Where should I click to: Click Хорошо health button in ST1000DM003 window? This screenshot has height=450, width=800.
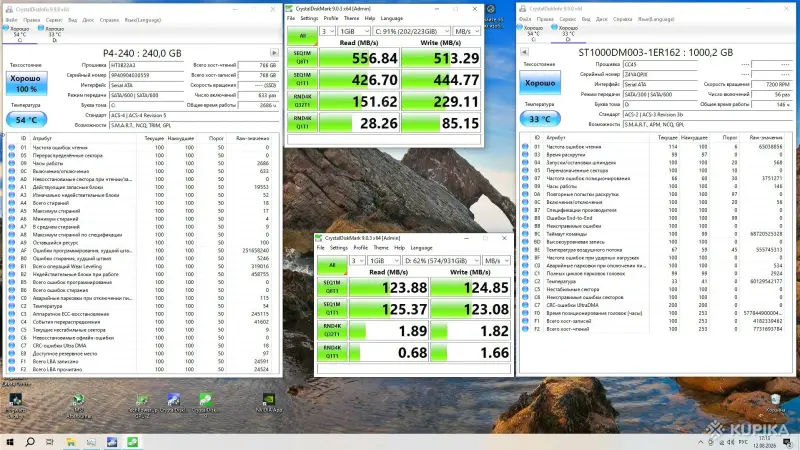click(x=540, y=83)
